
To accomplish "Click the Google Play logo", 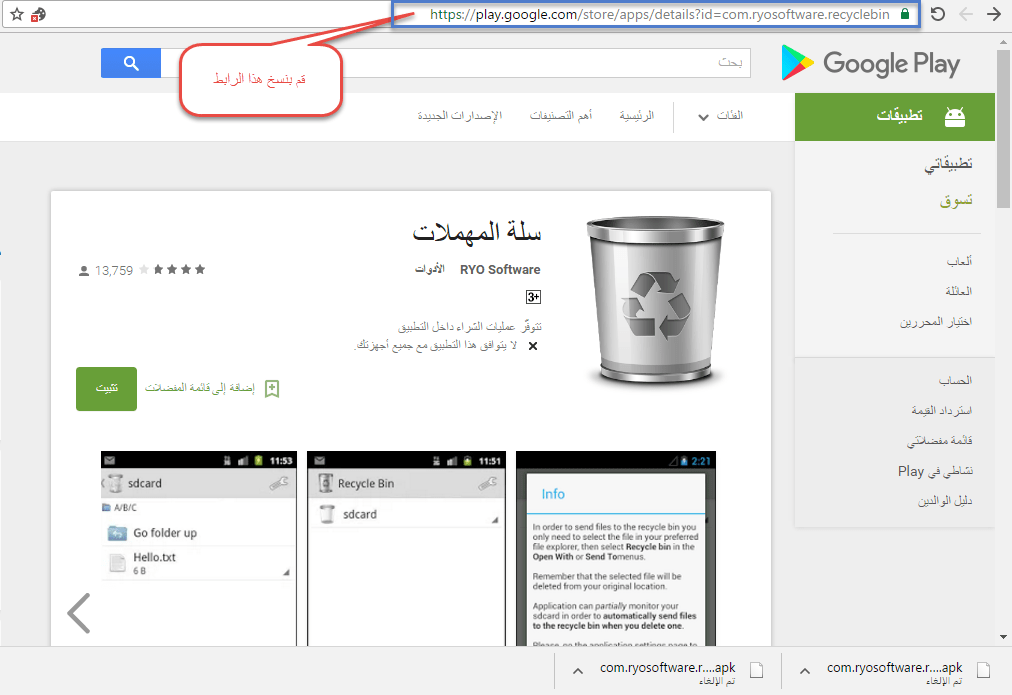I will (871, 63).
